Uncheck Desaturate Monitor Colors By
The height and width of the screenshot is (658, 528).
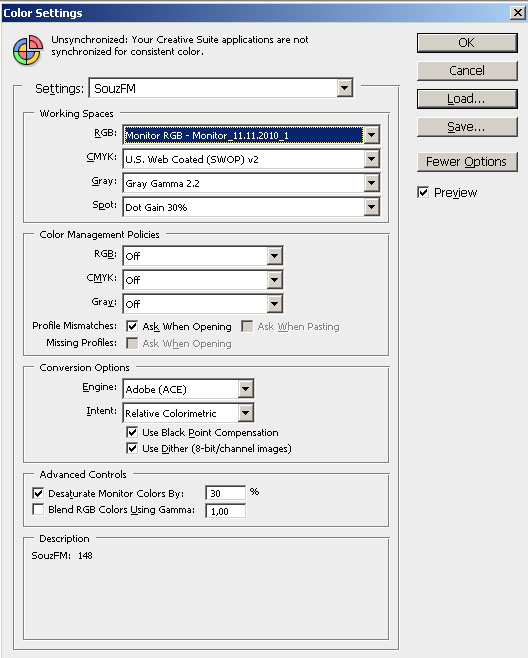38,493
